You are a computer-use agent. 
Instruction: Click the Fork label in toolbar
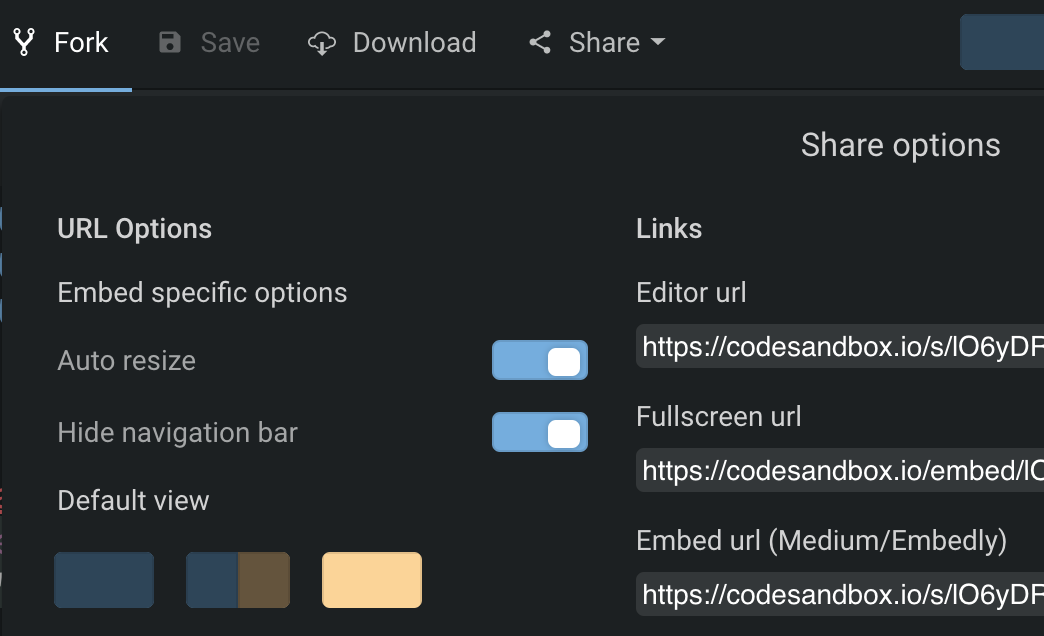click(x=81, y=43)
